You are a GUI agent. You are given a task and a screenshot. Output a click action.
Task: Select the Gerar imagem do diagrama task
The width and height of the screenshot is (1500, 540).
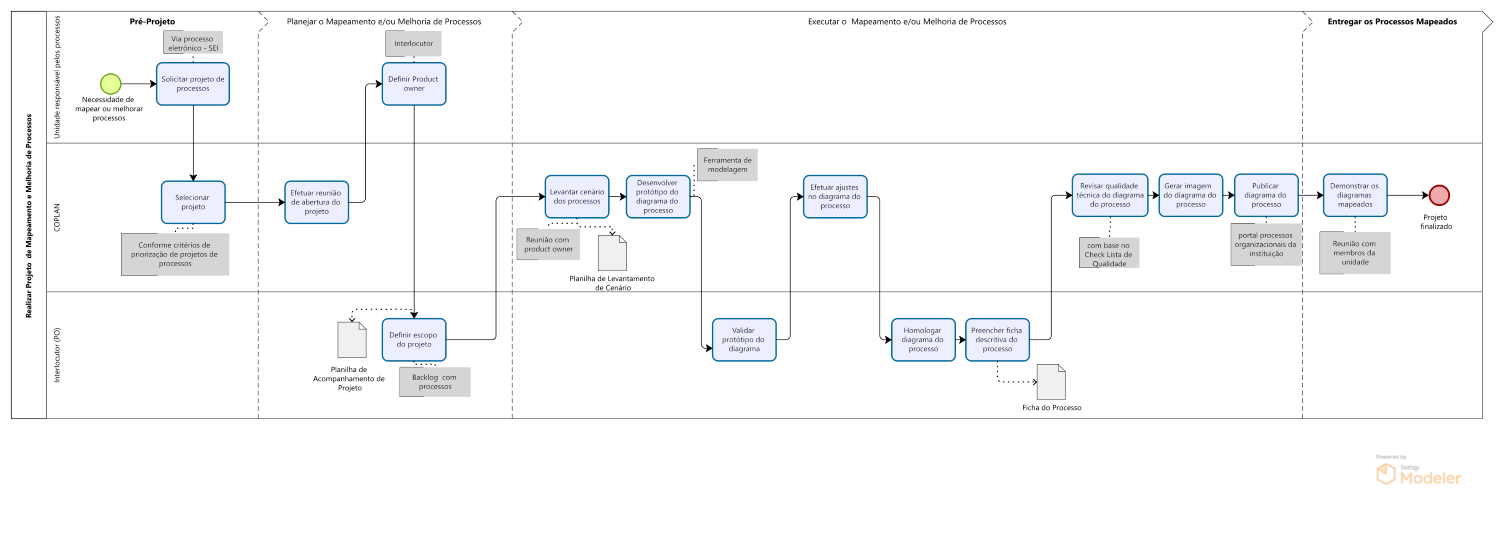pos(1191,194)
